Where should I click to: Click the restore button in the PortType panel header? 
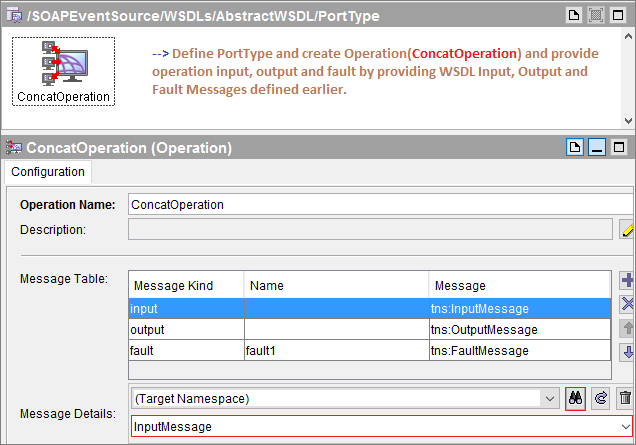(x=574, y=15)
